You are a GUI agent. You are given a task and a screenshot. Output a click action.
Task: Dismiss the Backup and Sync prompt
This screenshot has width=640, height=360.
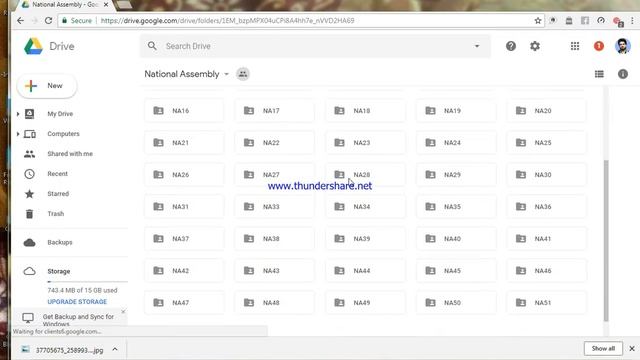pos(123,312)
